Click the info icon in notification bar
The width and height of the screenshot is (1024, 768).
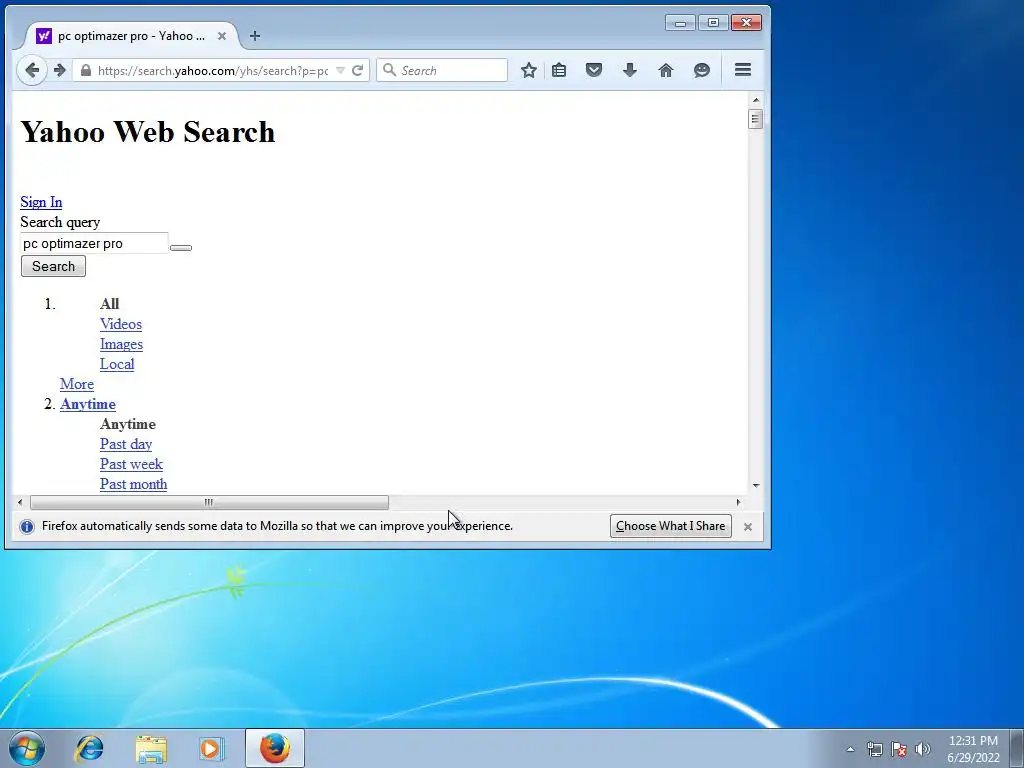[x=27, y=526]
